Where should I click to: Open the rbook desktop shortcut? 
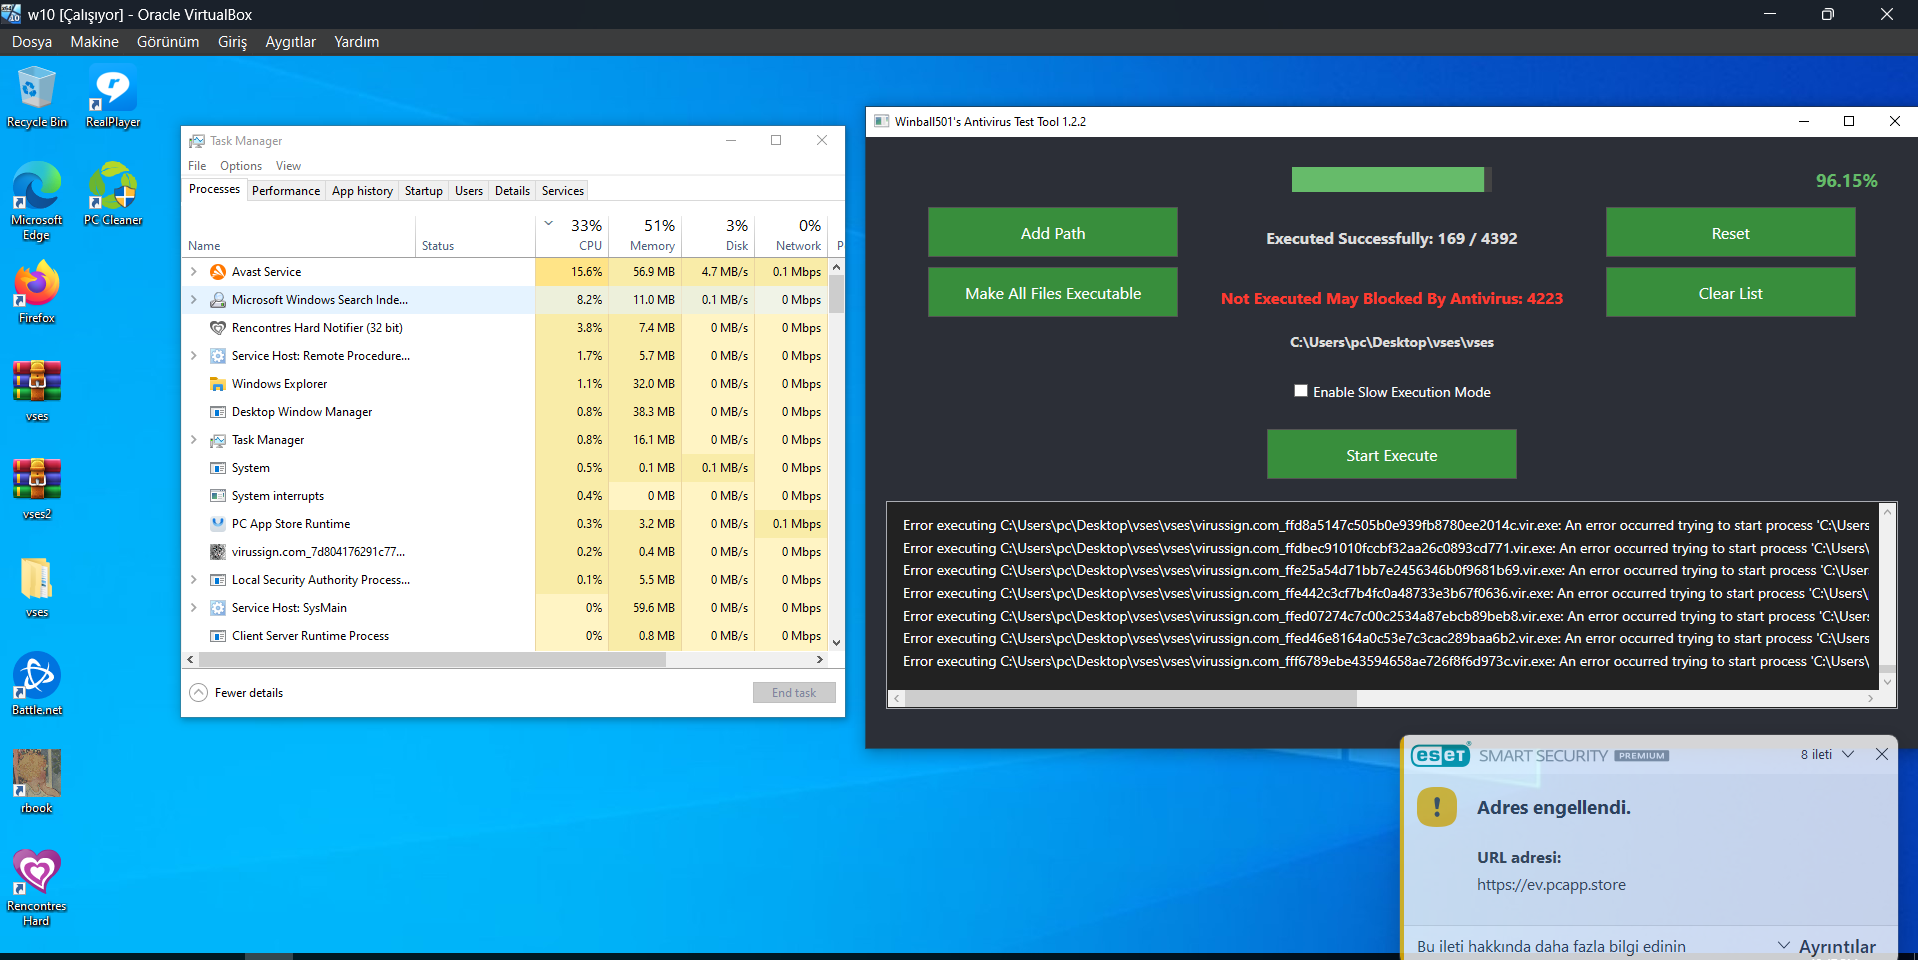coord(37,782)
